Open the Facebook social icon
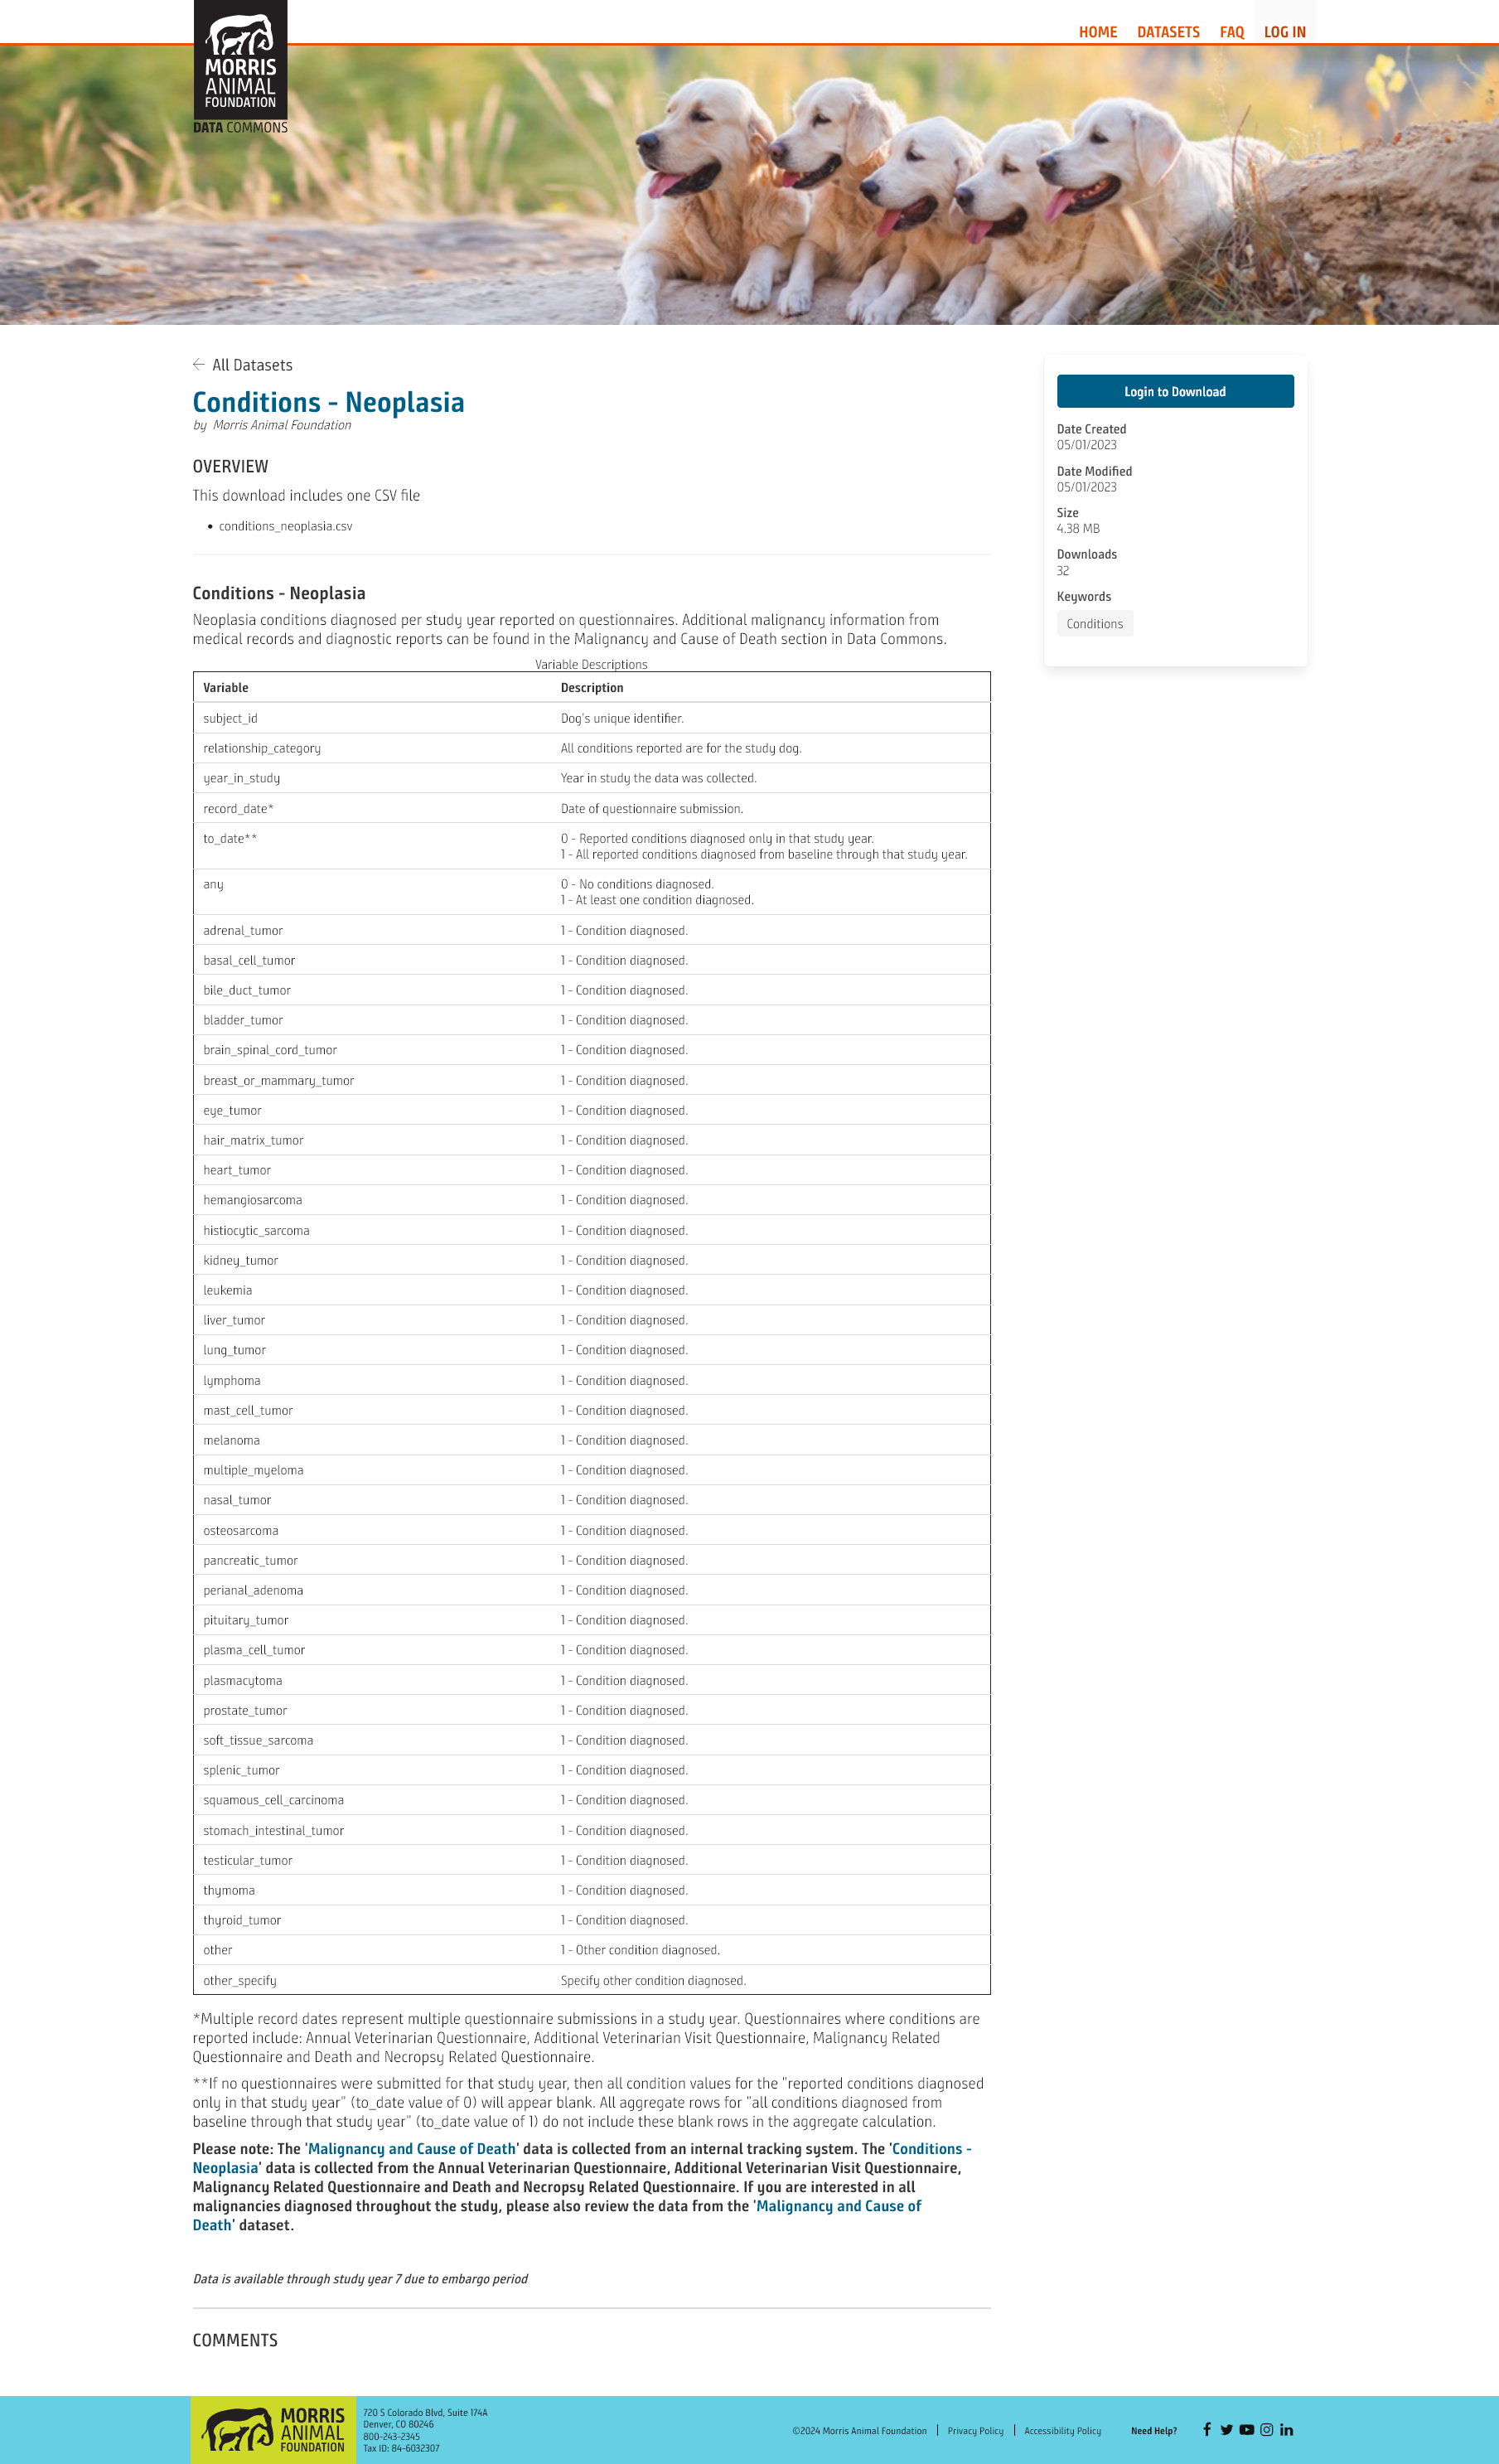Screen dimensions: 1499x2464 tap(1207, 2429)
